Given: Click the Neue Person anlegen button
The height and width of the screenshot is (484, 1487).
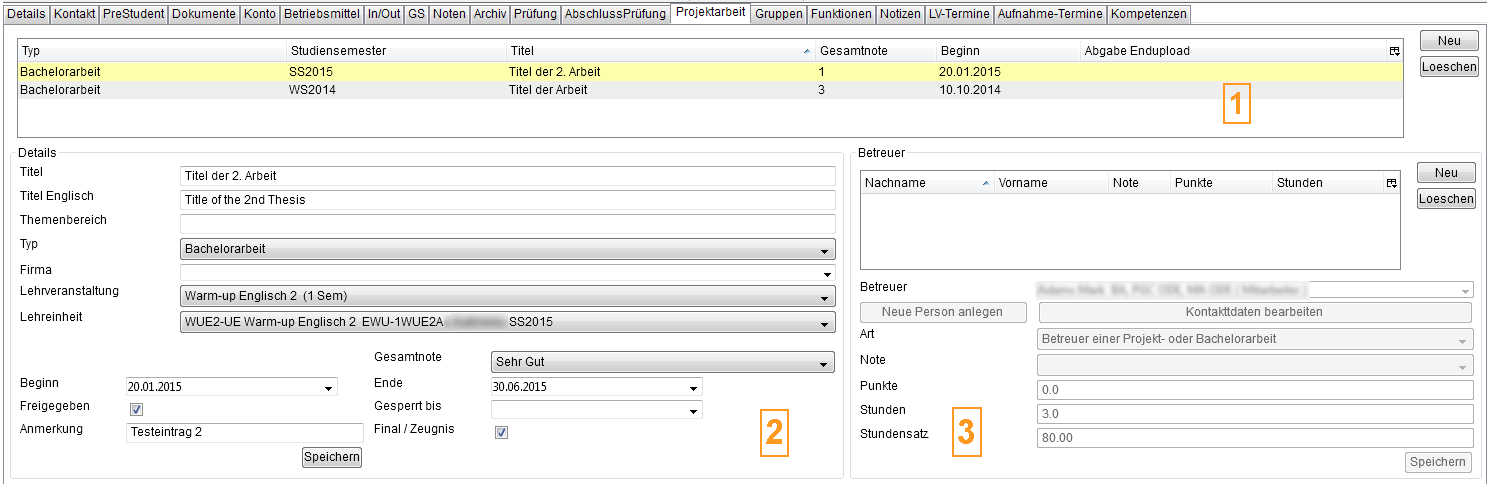Looking at the screenshot, I should [x=942, y=312].
